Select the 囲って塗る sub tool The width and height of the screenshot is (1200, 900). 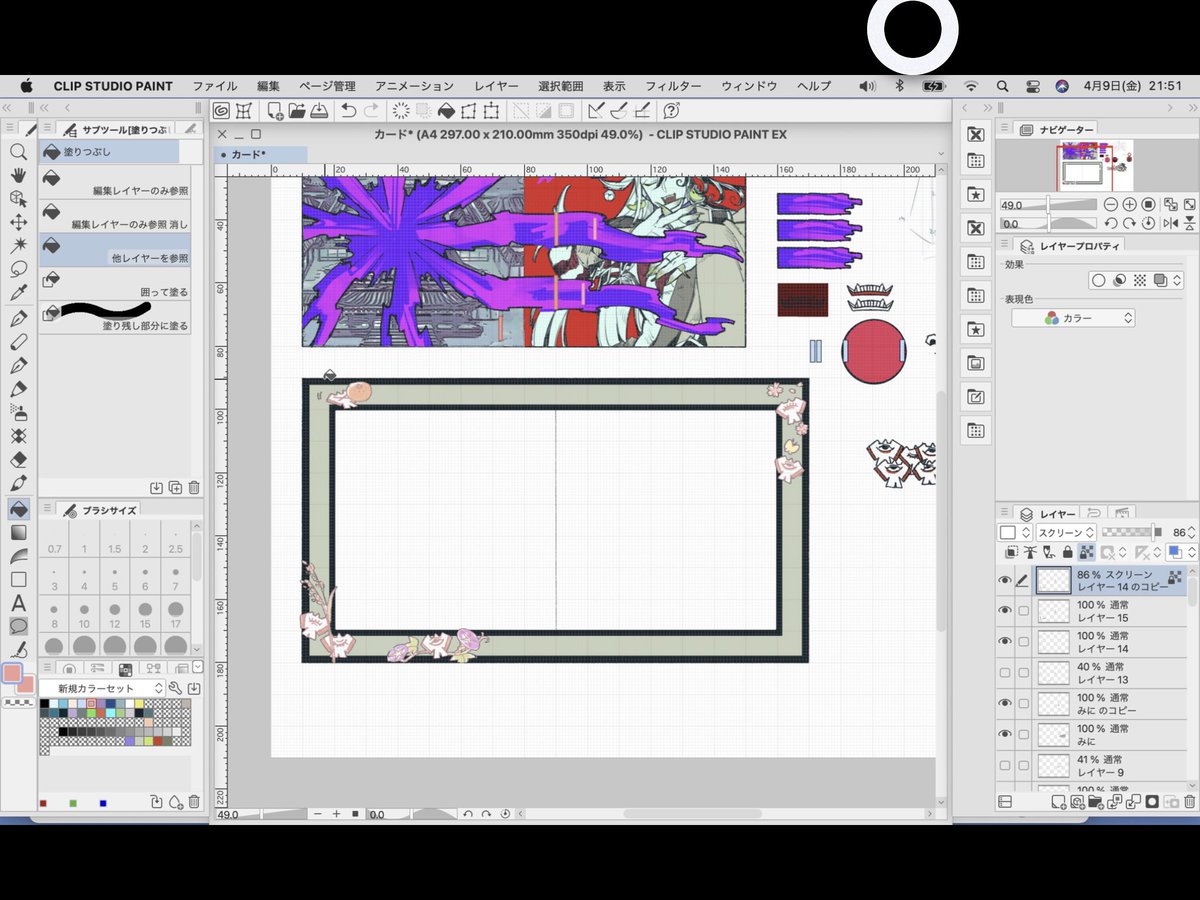click(114, 283)
